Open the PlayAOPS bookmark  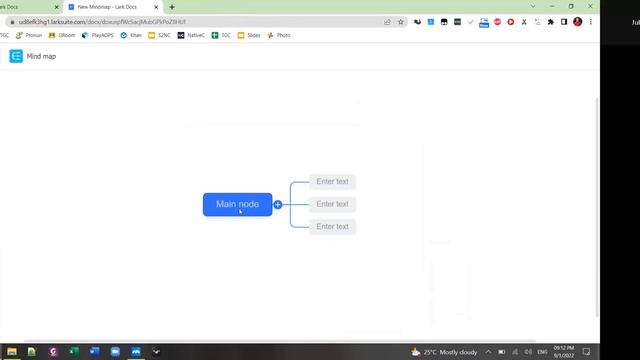point(98,36)
